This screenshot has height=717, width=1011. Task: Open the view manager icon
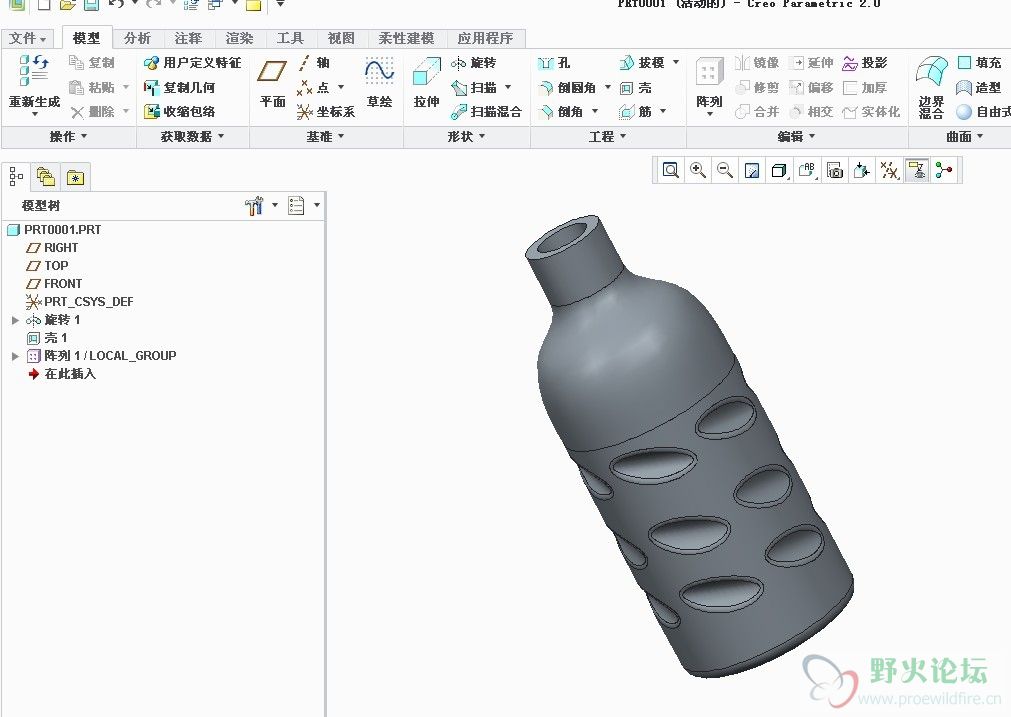coord(836,170)
